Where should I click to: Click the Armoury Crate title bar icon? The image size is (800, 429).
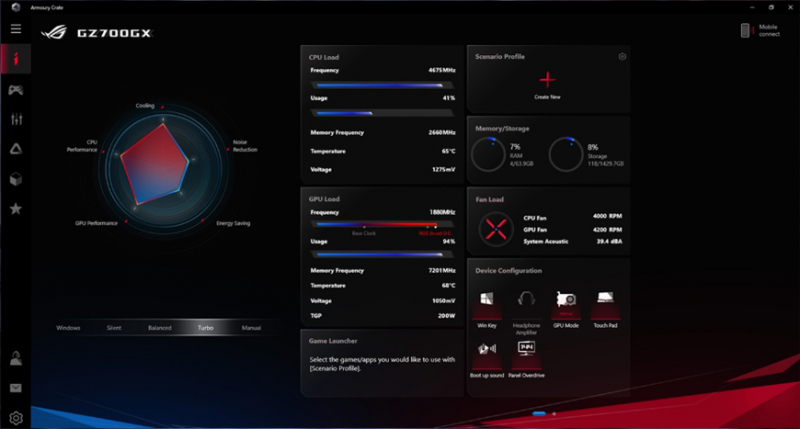[x=16, y=7]
